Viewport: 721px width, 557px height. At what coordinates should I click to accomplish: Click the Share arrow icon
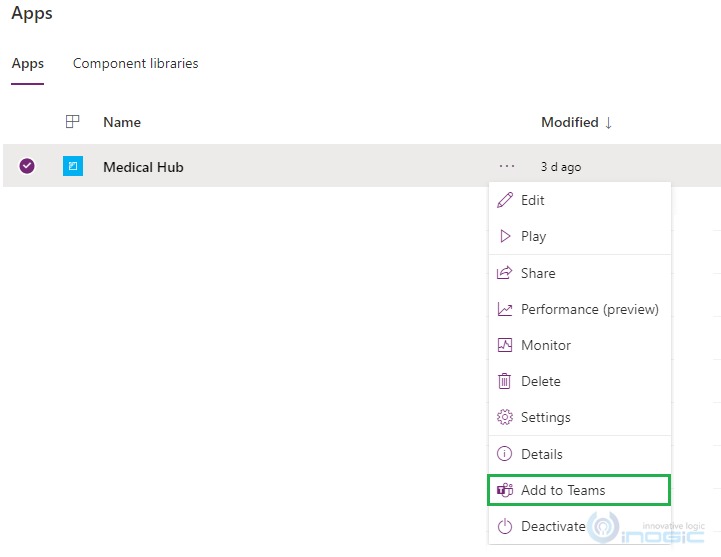pos(504,273)
